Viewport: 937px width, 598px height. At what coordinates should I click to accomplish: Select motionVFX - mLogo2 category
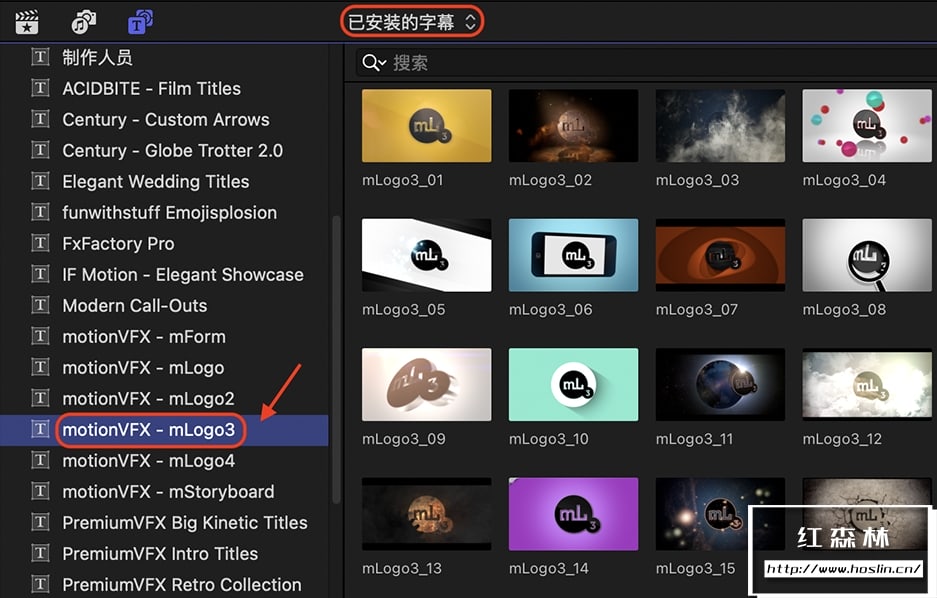pos(164,399)
